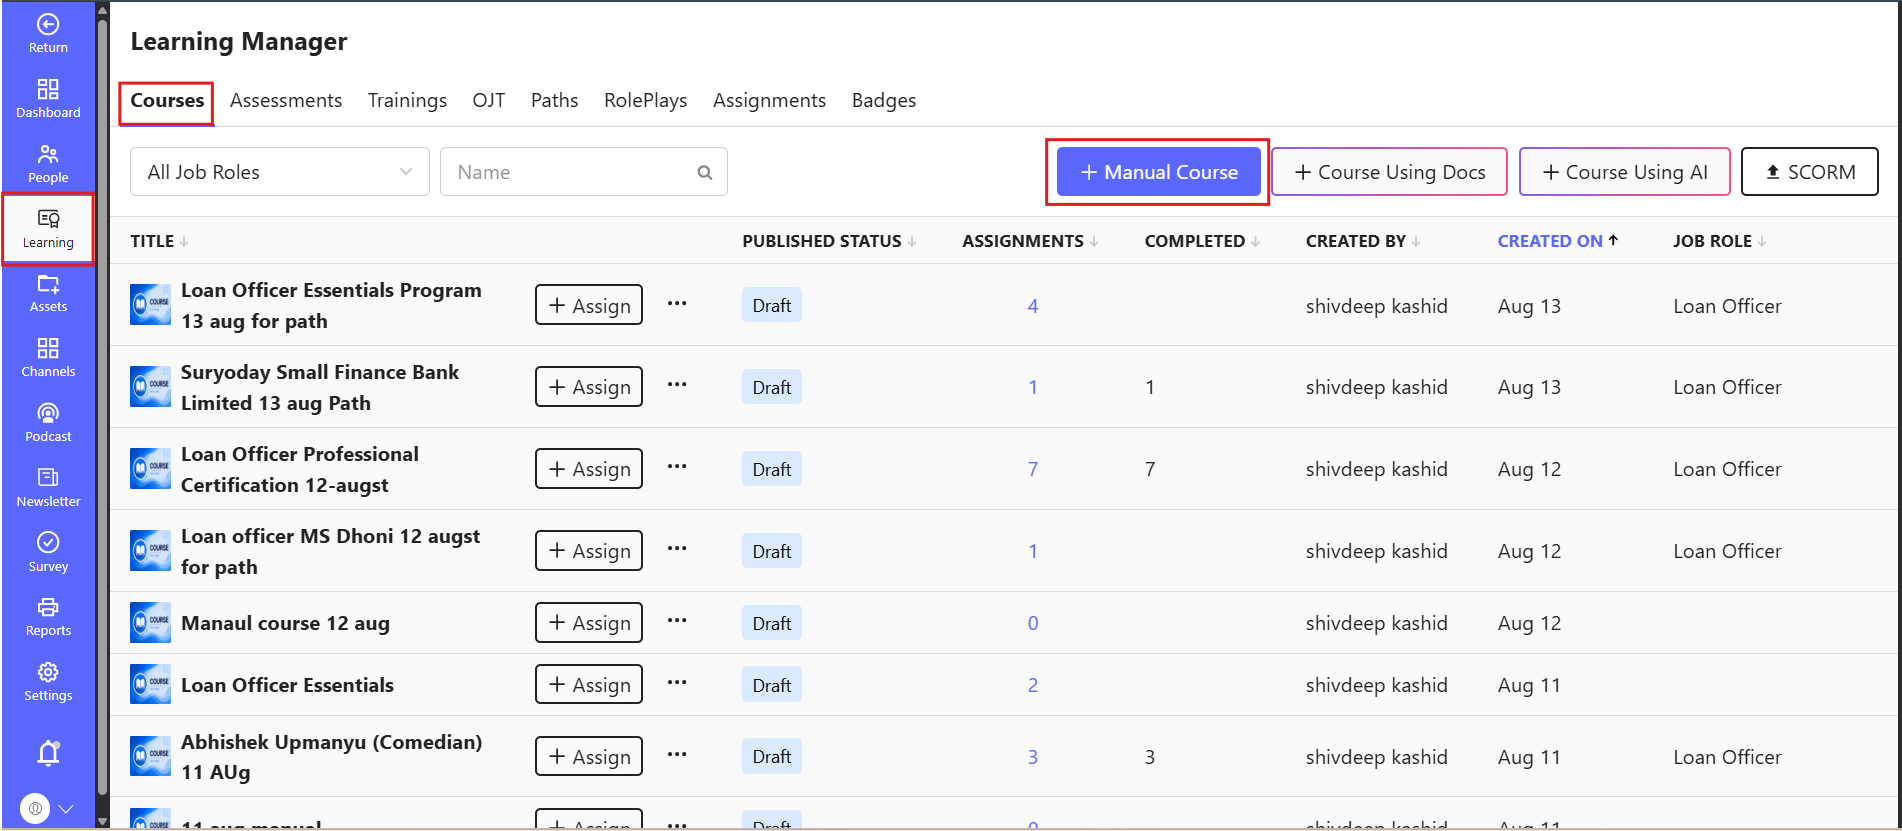Go to People in the sidebar
The width and height of the screenshot is (1902, 831).
pos(48,163)
